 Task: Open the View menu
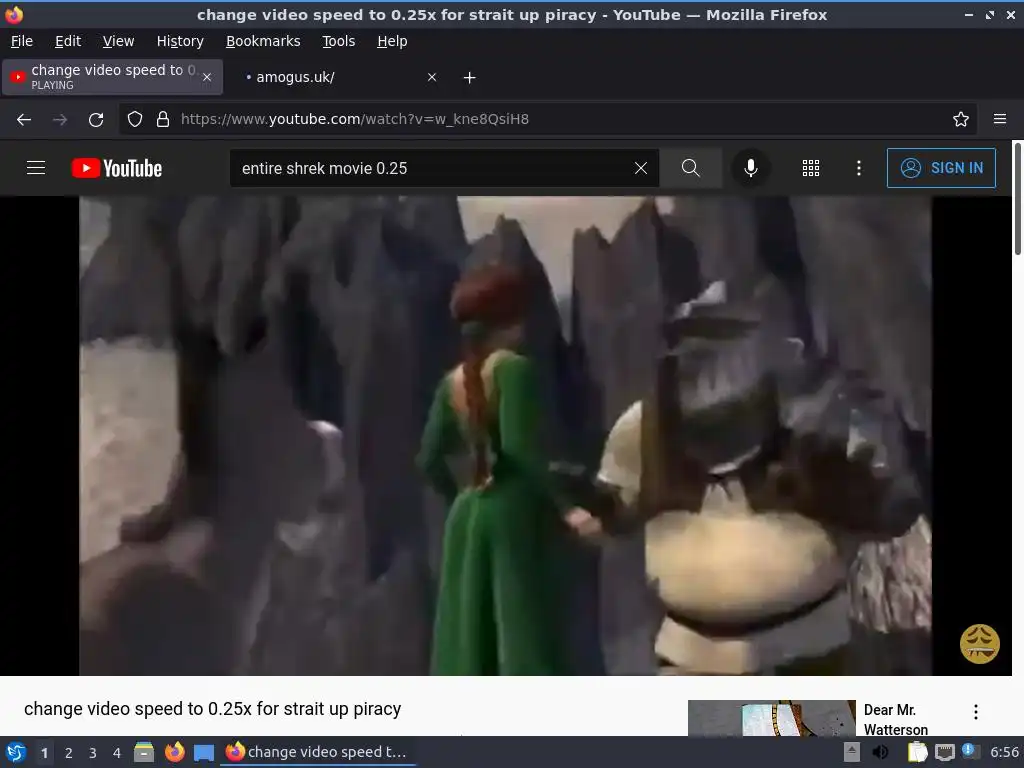click(x=118, y=41)
